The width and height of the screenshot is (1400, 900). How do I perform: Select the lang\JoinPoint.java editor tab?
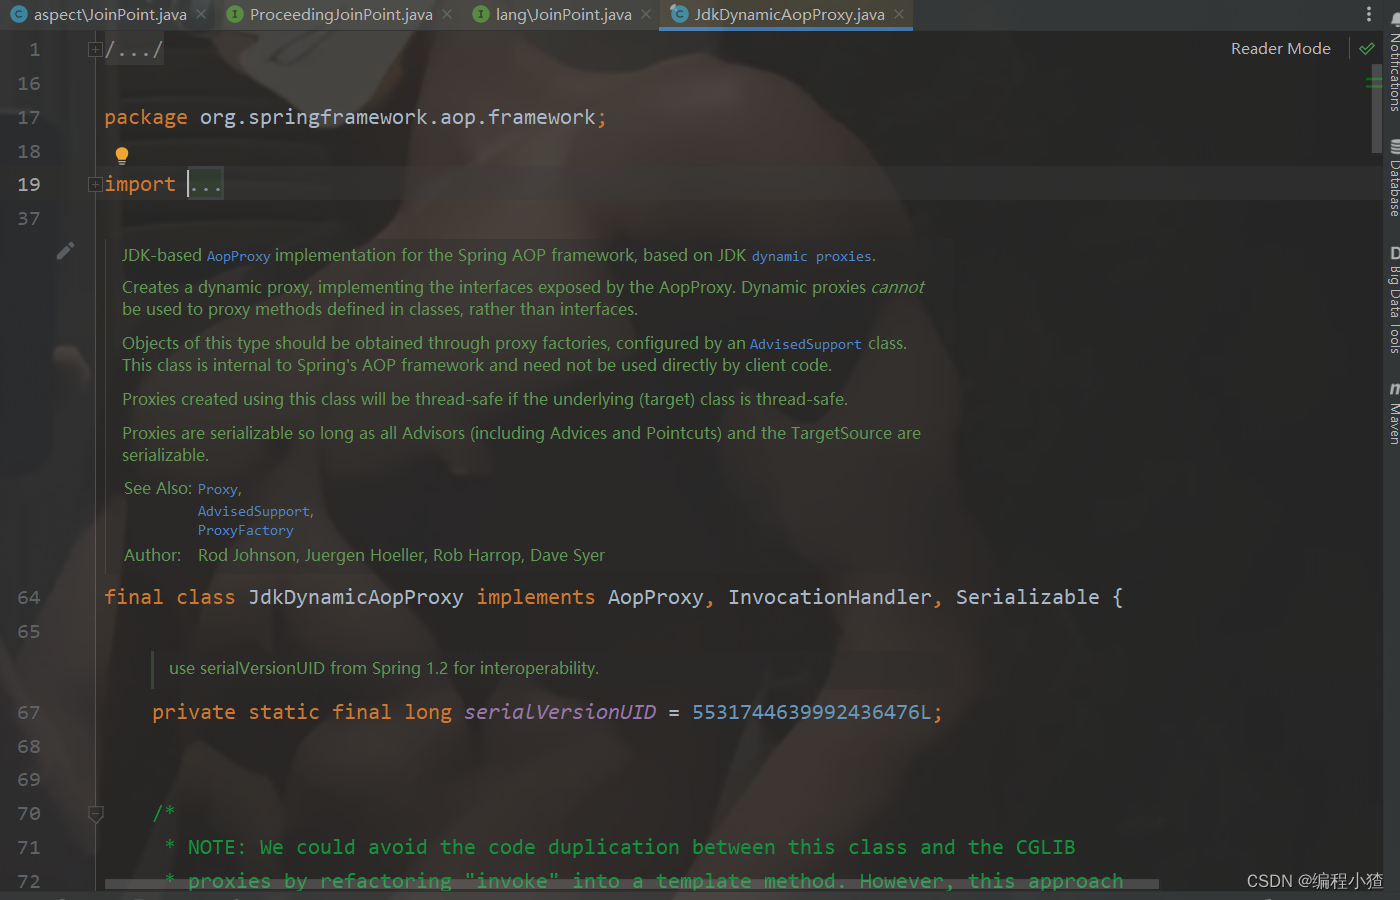[563, 15]
